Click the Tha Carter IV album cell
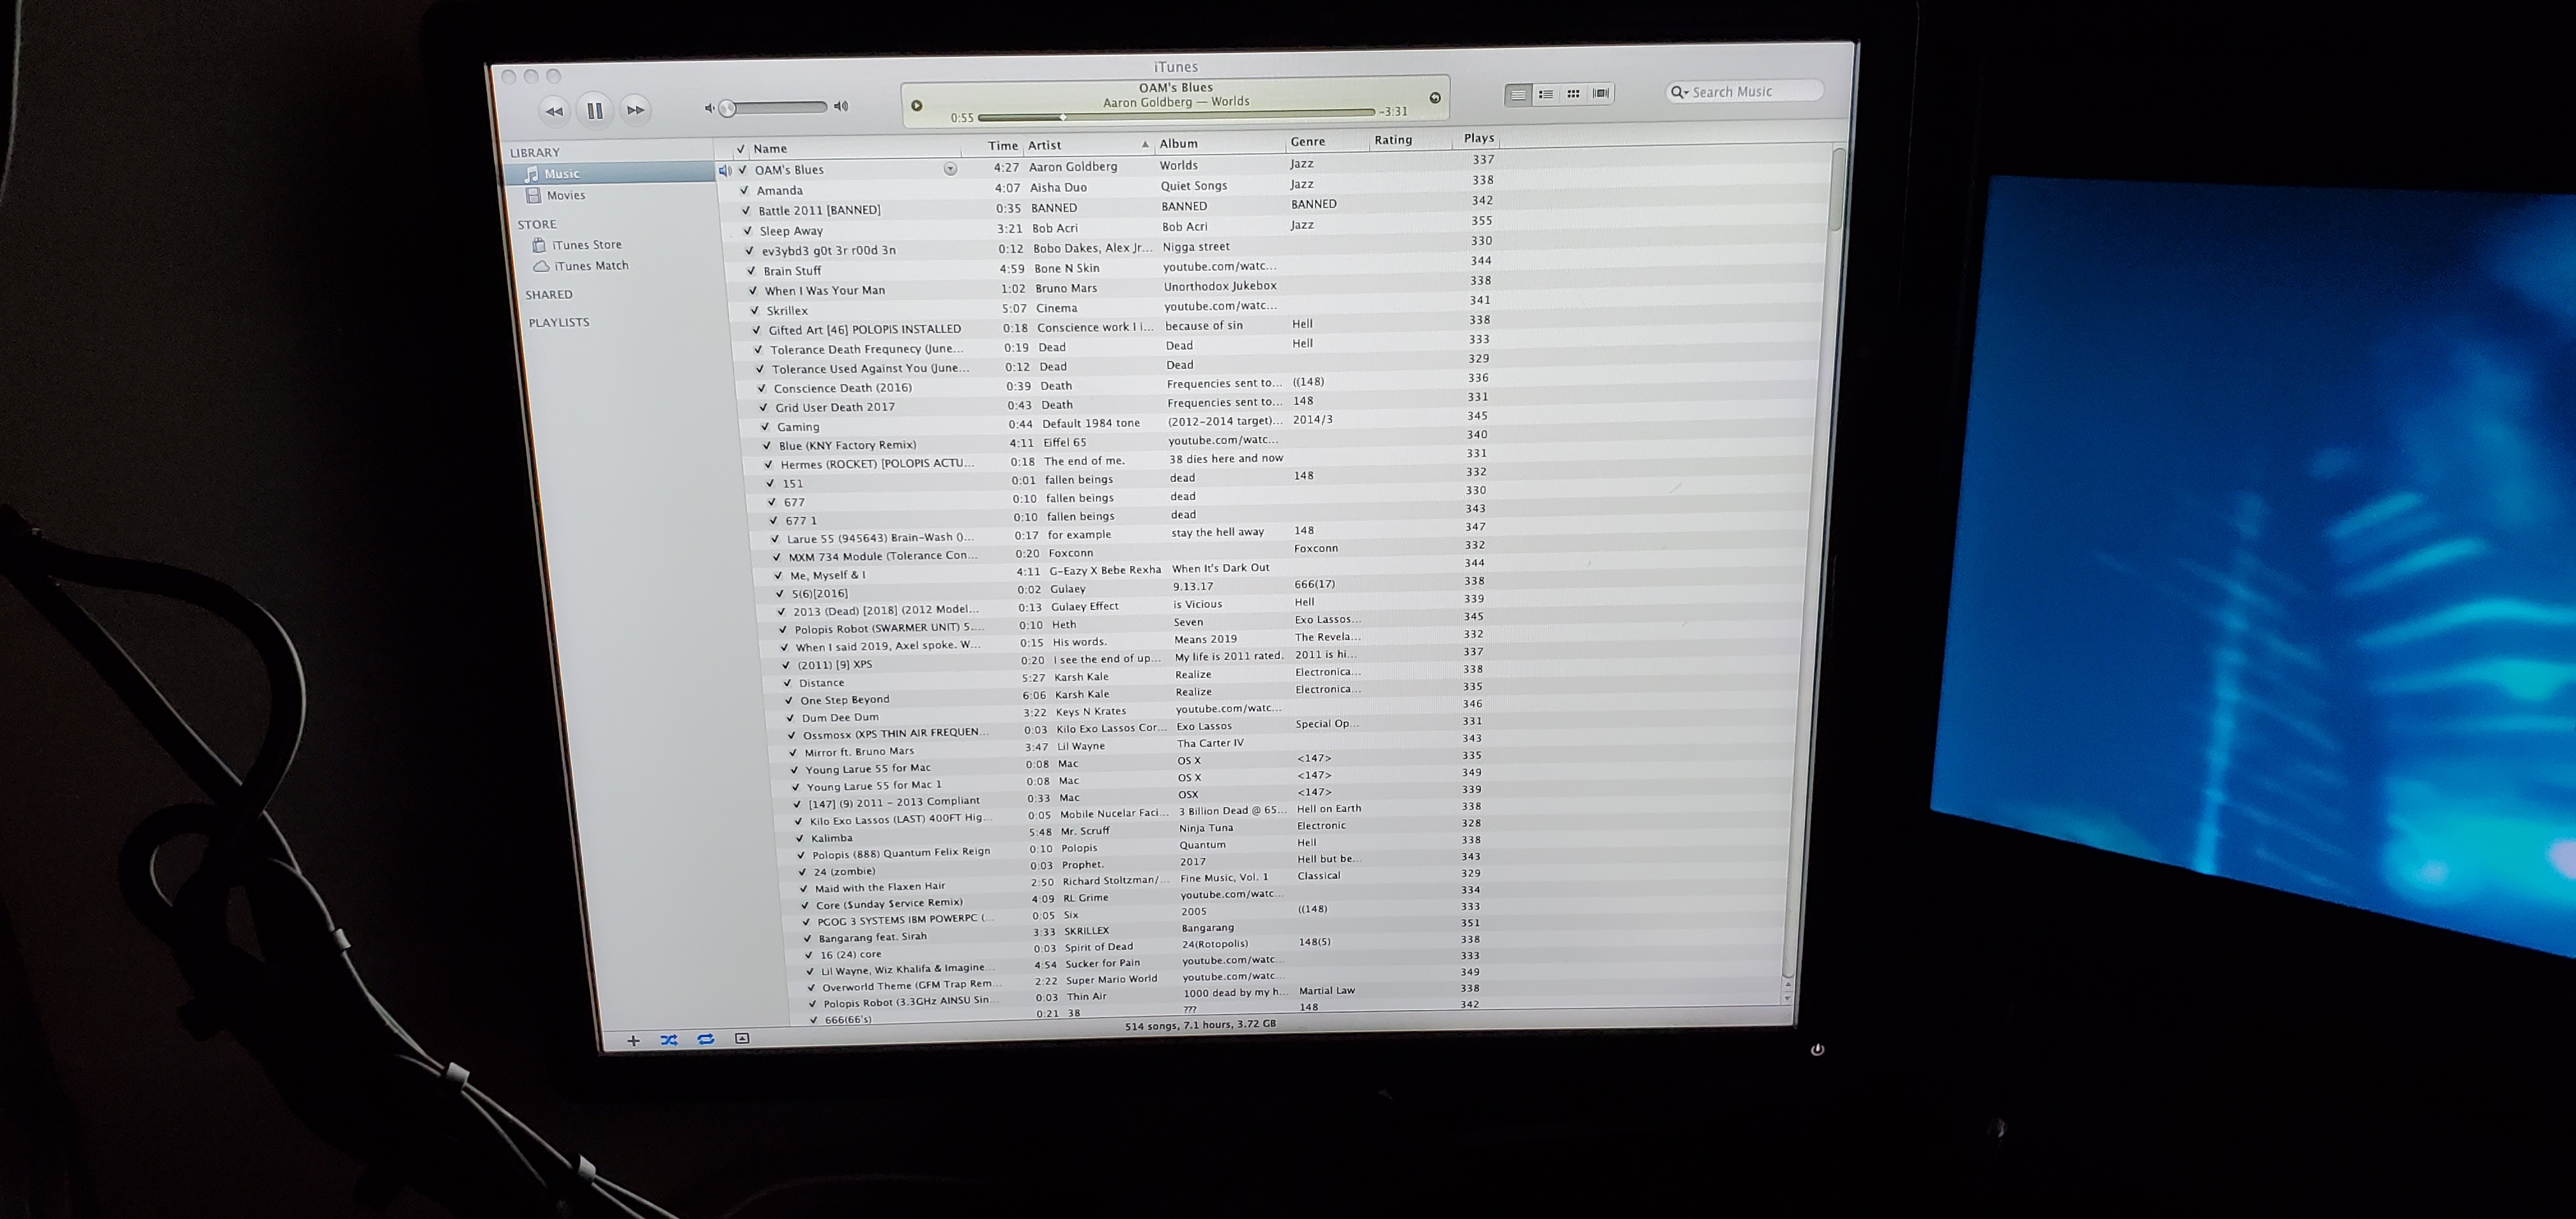Image resolution: width=2576 pixels, height=1219 pixels. click(1210, 743)
